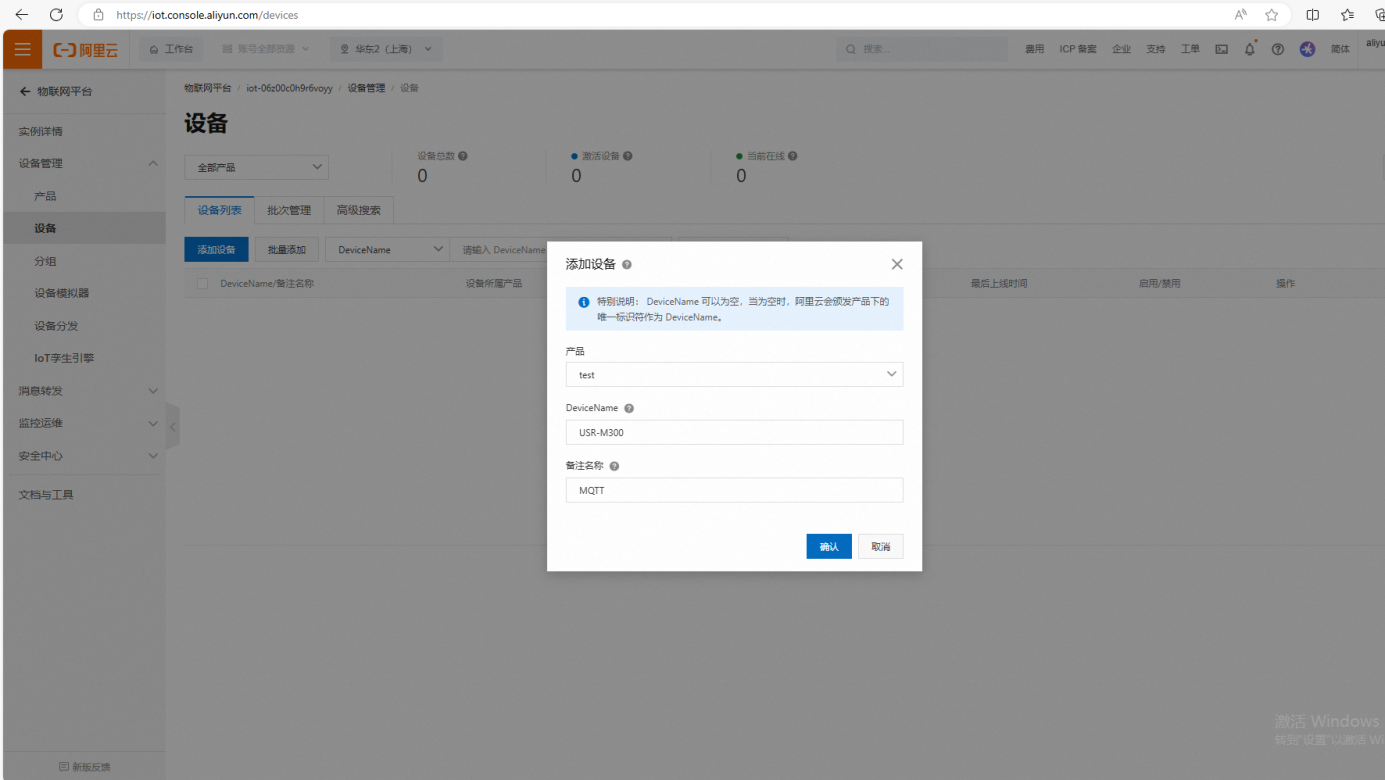The width and height of the screenshot is (1385, 780).
Task: Open the 产品 dropdown showing test
Action: pos(734,375)
